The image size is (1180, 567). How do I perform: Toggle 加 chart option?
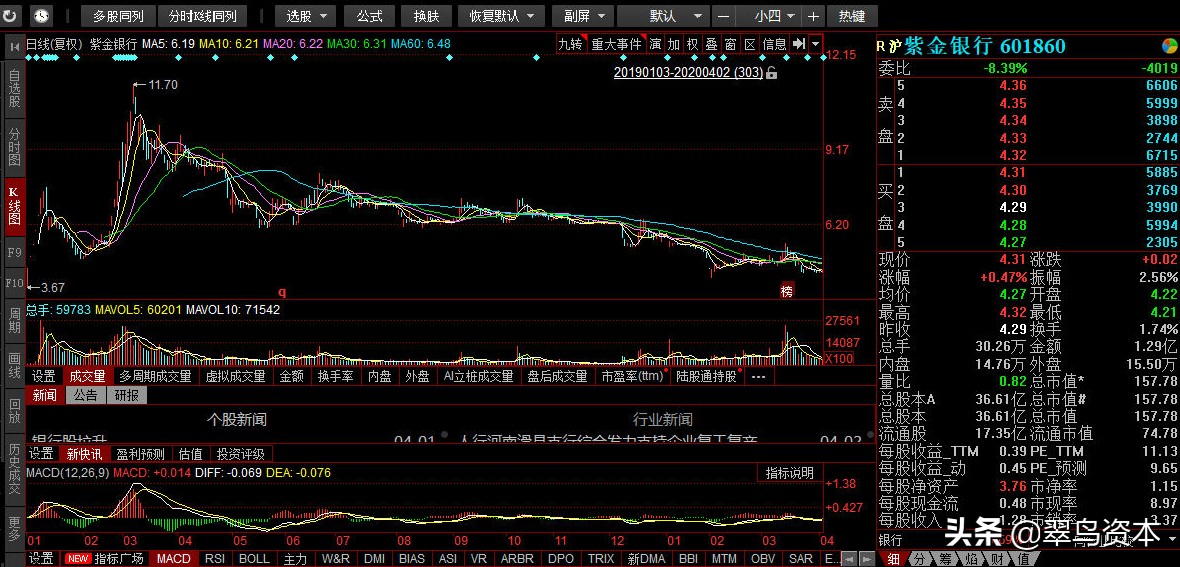(x=674, y=44)
